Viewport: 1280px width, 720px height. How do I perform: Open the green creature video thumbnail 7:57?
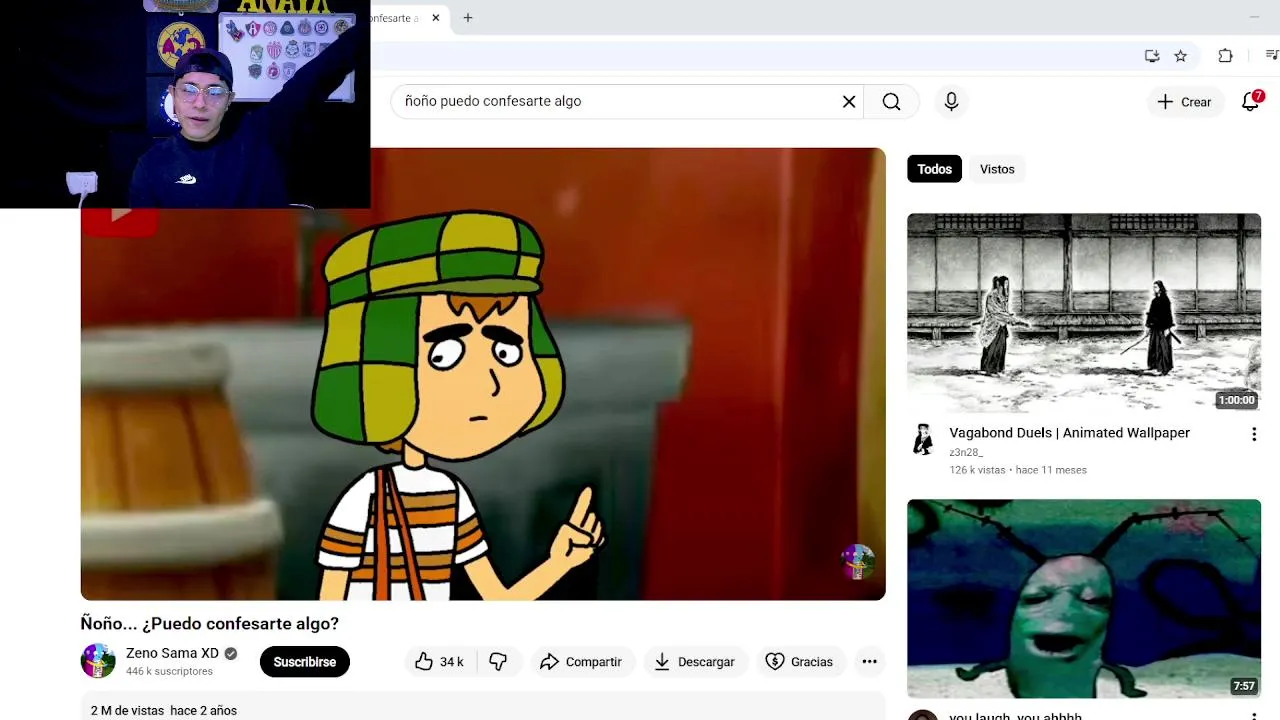[1084, 598]
